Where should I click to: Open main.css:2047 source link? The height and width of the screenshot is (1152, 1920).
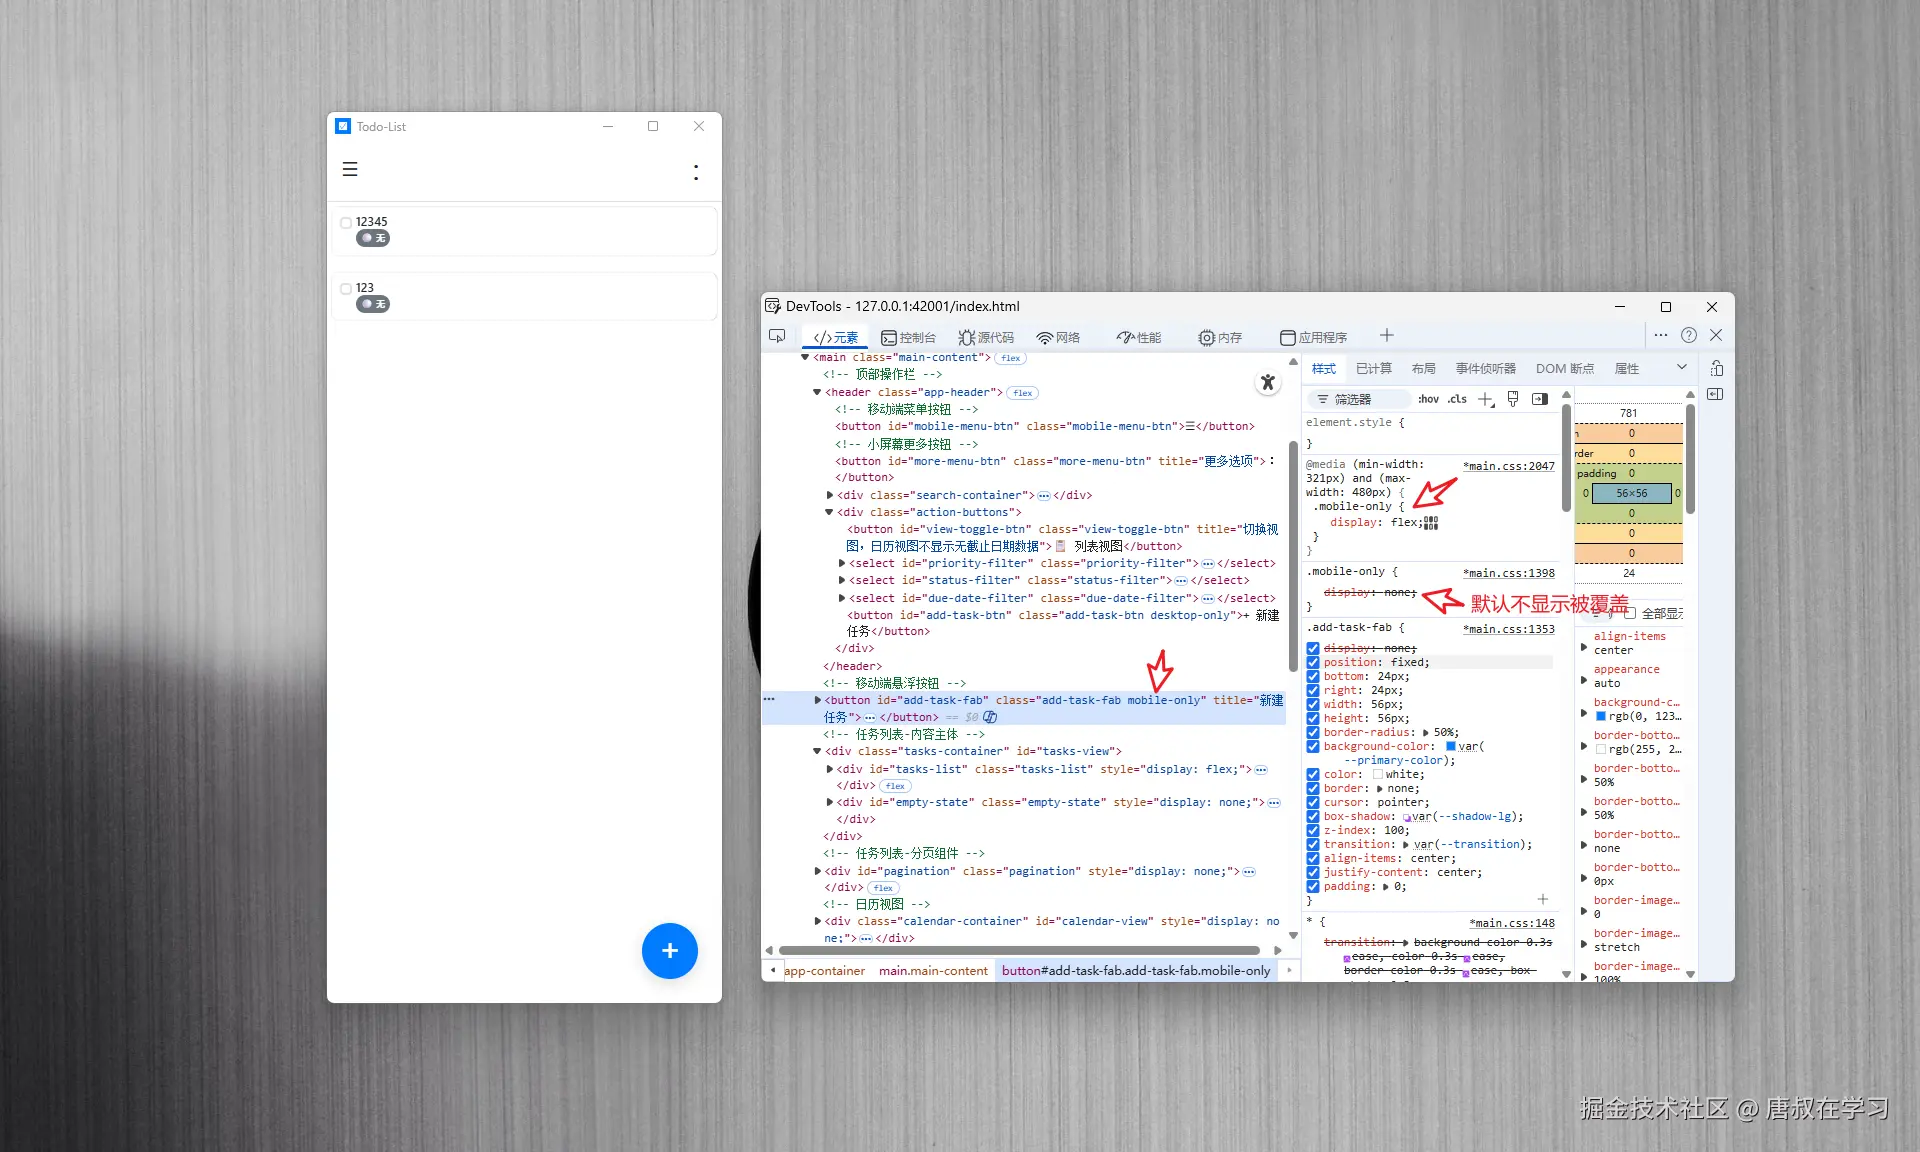[x=1509, y=466]
